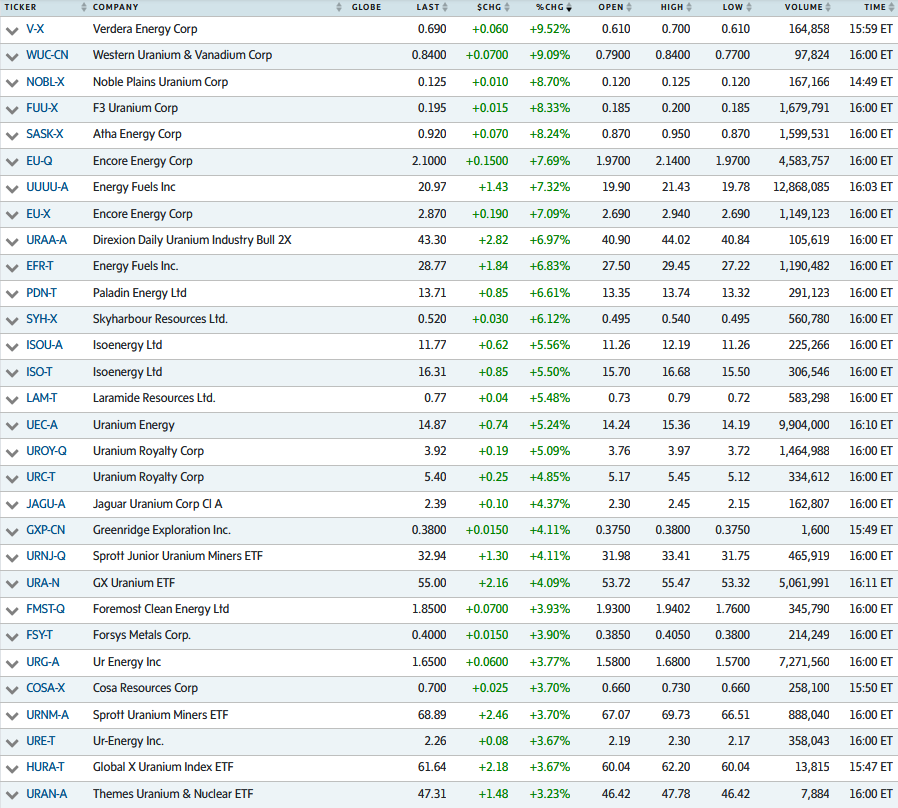This screenshot has height=808, width=898.
Task: Expand the UUUU-A row chevron
Action: (x=12, y=188)
